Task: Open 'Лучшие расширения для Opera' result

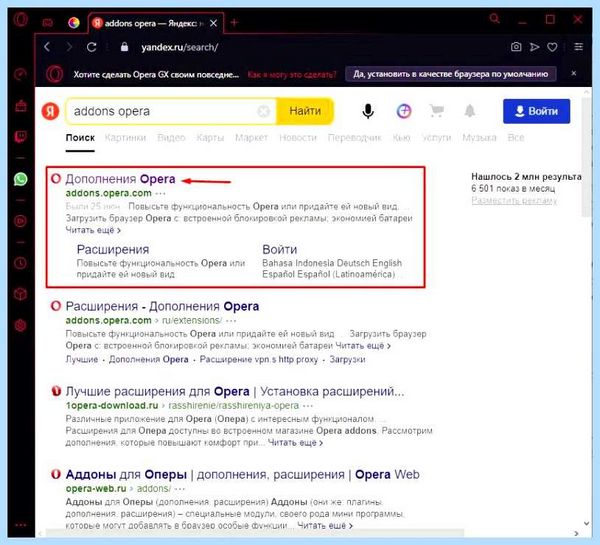Action: (x=235, y=391)
